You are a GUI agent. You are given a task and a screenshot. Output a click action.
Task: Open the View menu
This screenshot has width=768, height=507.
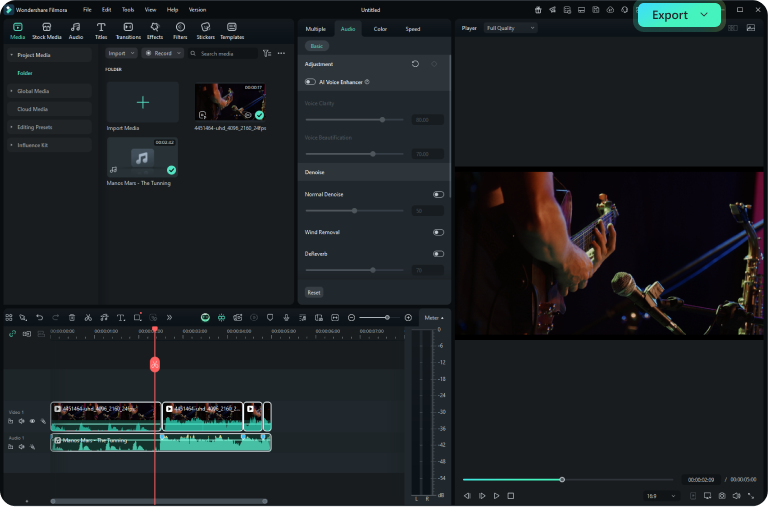point(150,10)
